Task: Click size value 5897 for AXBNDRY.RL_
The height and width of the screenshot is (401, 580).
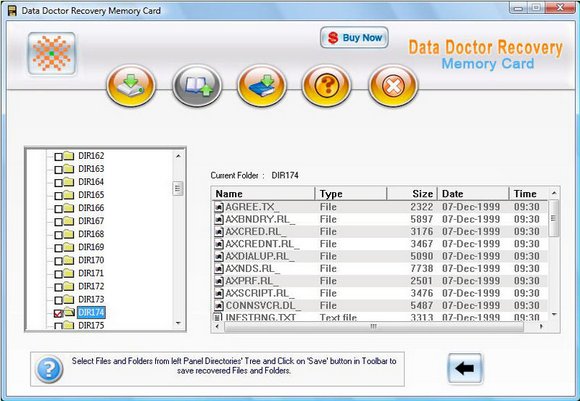Action: coord(421,219)
